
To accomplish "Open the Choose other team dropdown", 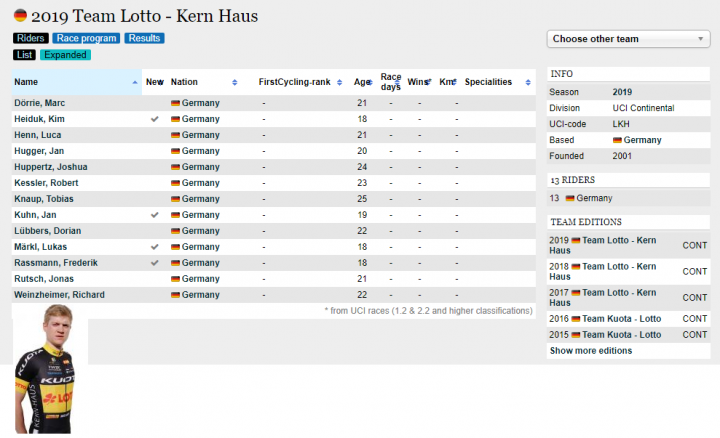I will (x=628, y=39).
